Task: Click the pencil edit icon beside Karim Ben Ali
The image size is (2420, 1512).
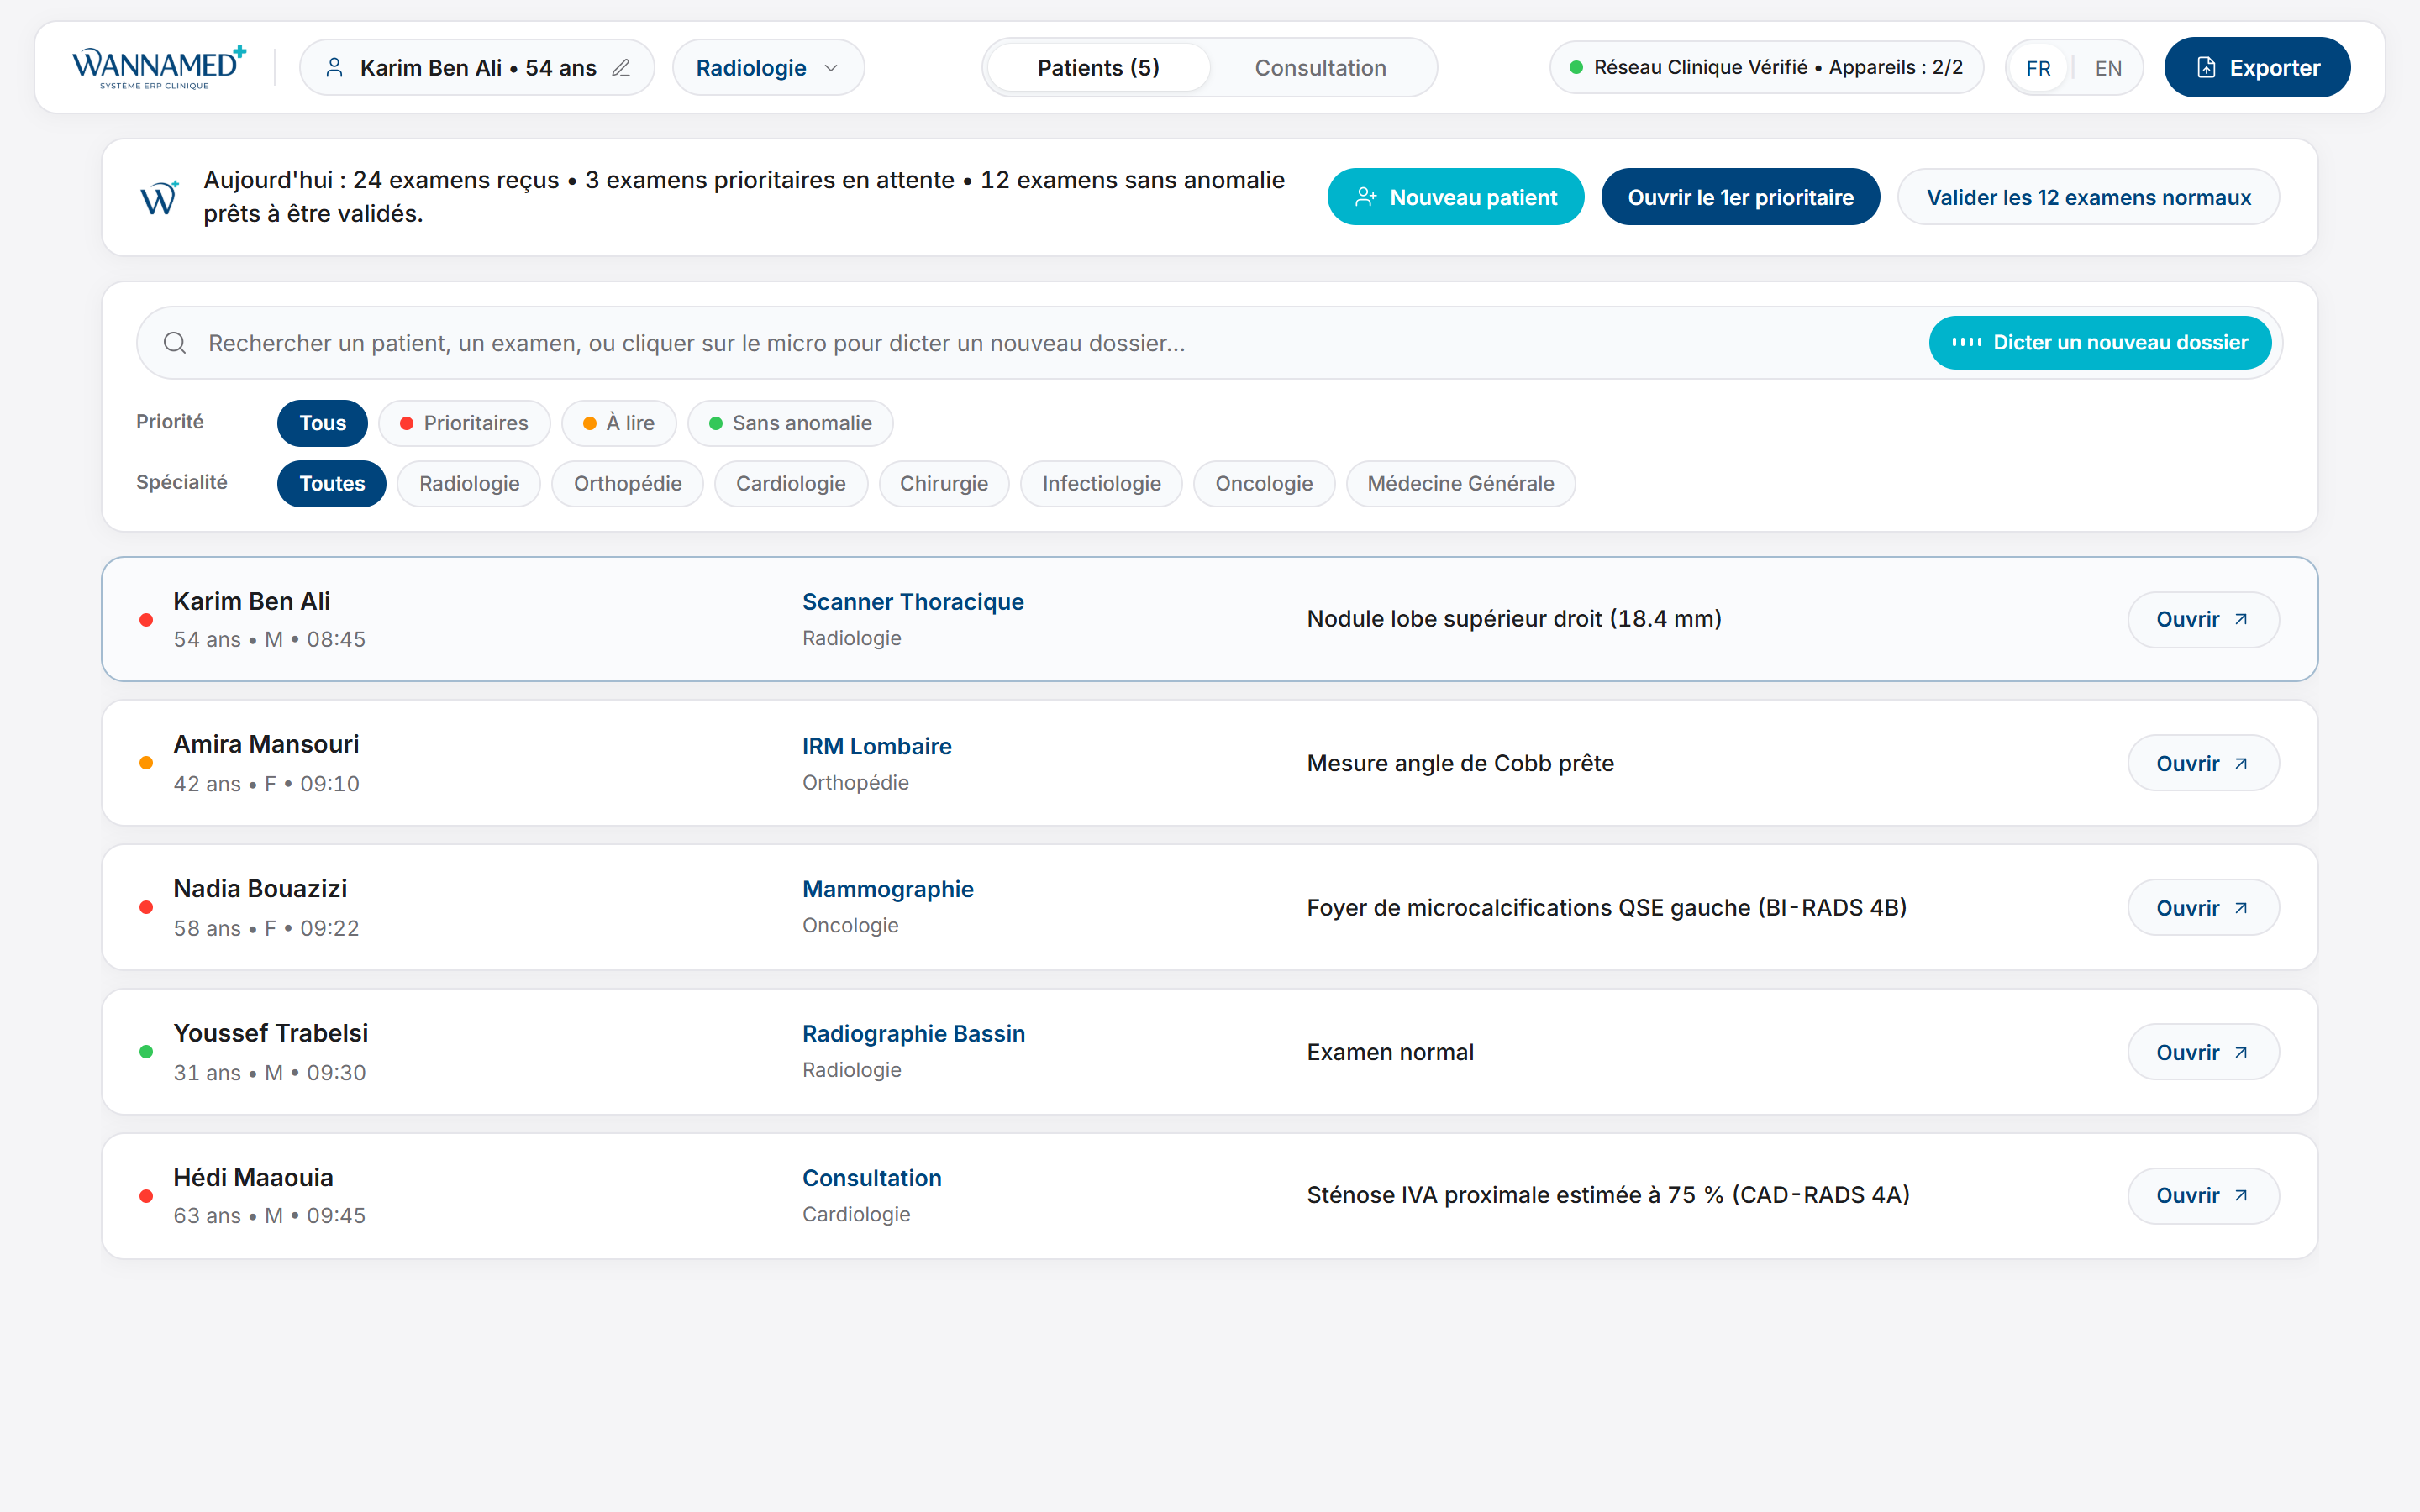Action: tap(621, 68)
